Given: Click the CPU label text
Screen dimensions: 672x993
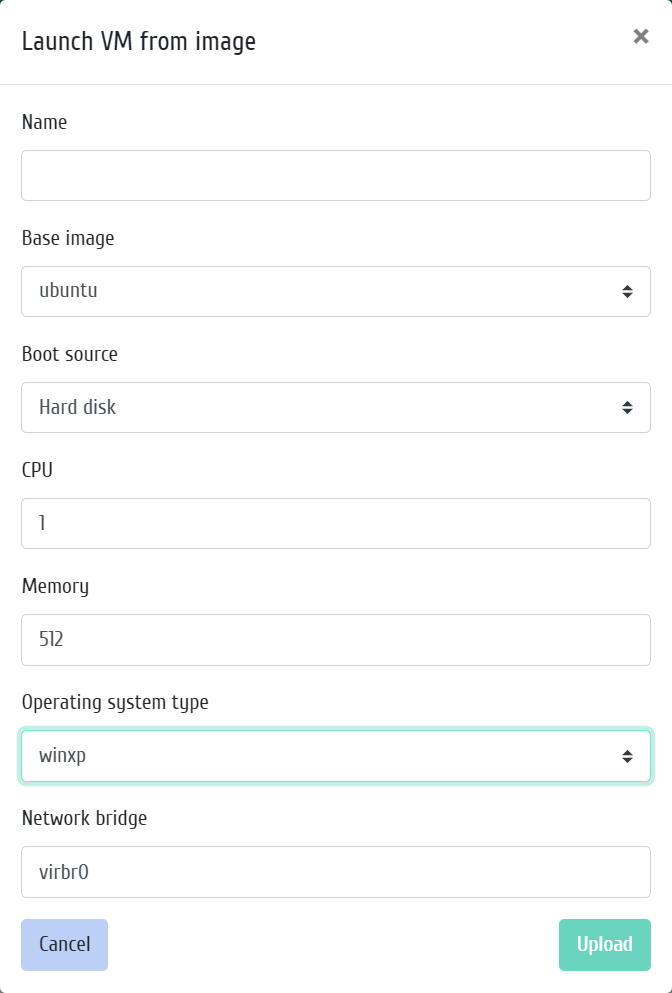Looking at the screenshot, I should pyautogui.click(x=37, y=470).
